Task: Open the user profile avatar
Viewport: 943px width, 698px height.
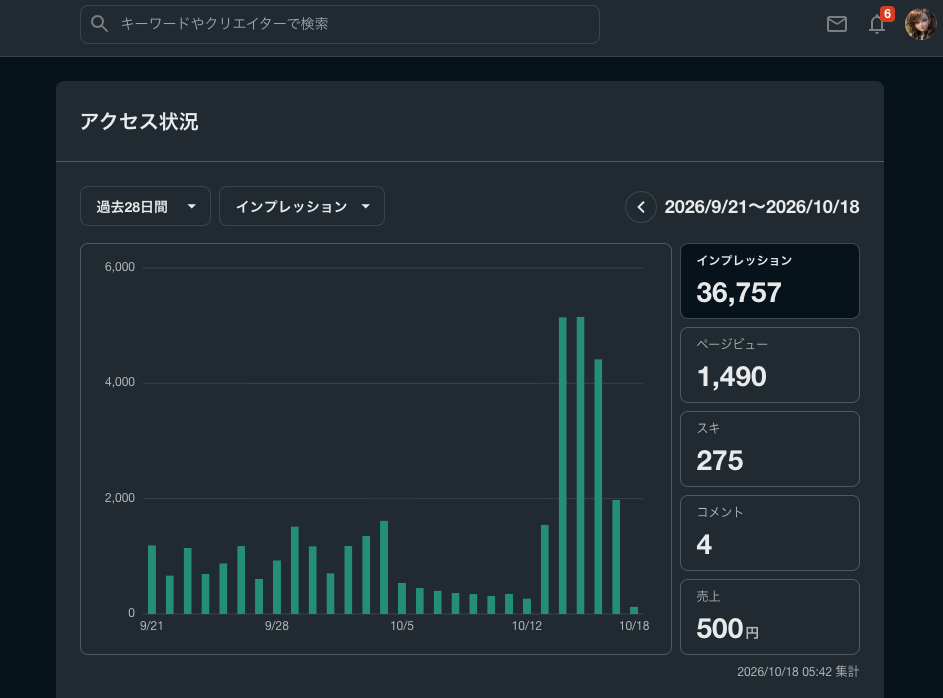Action: pos(920,24)
